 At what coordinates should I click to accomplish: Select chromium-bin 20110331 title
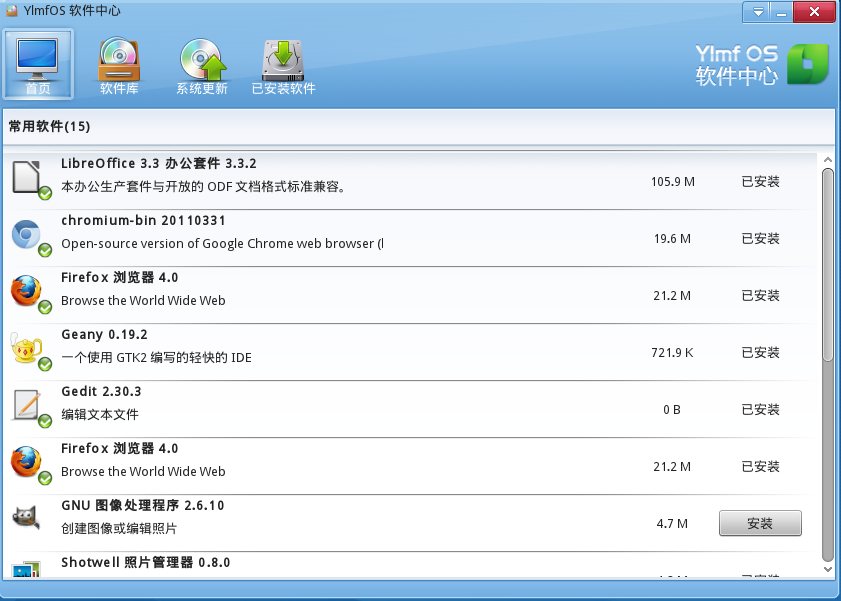point(143,220)
